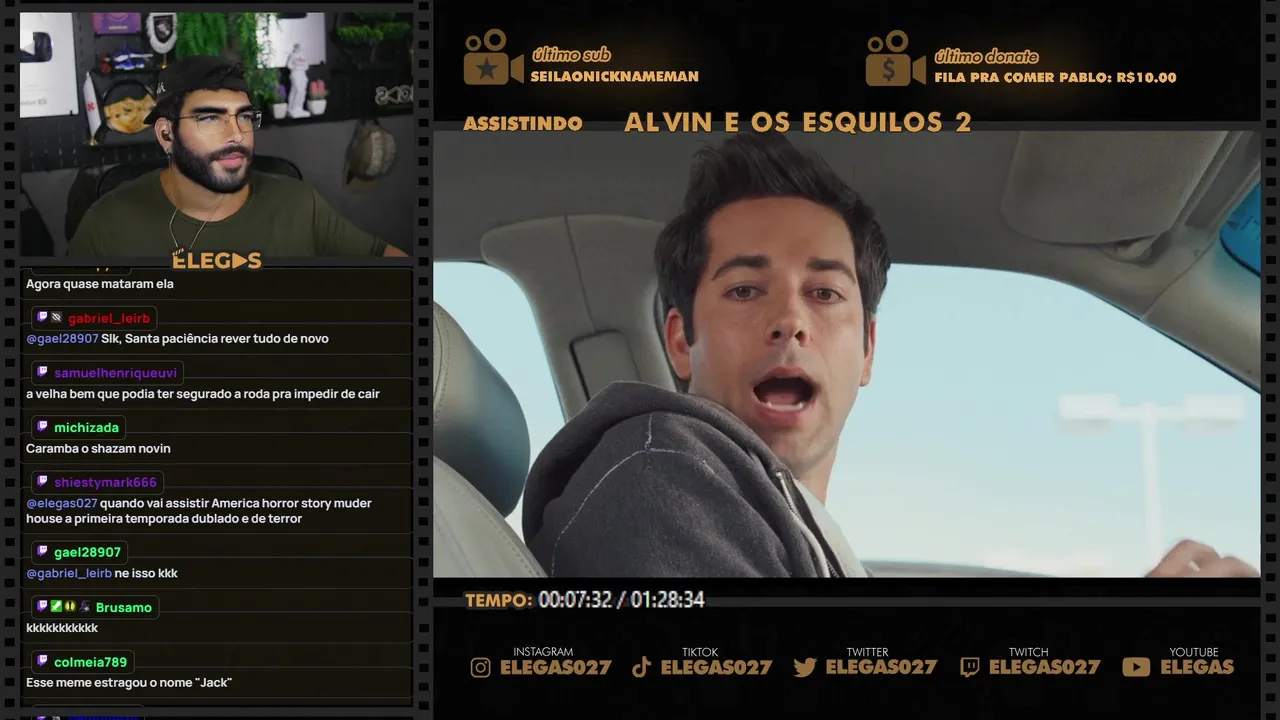
Task: Click the 'Agora quase mataram ela' message
Action: point(100,284)
